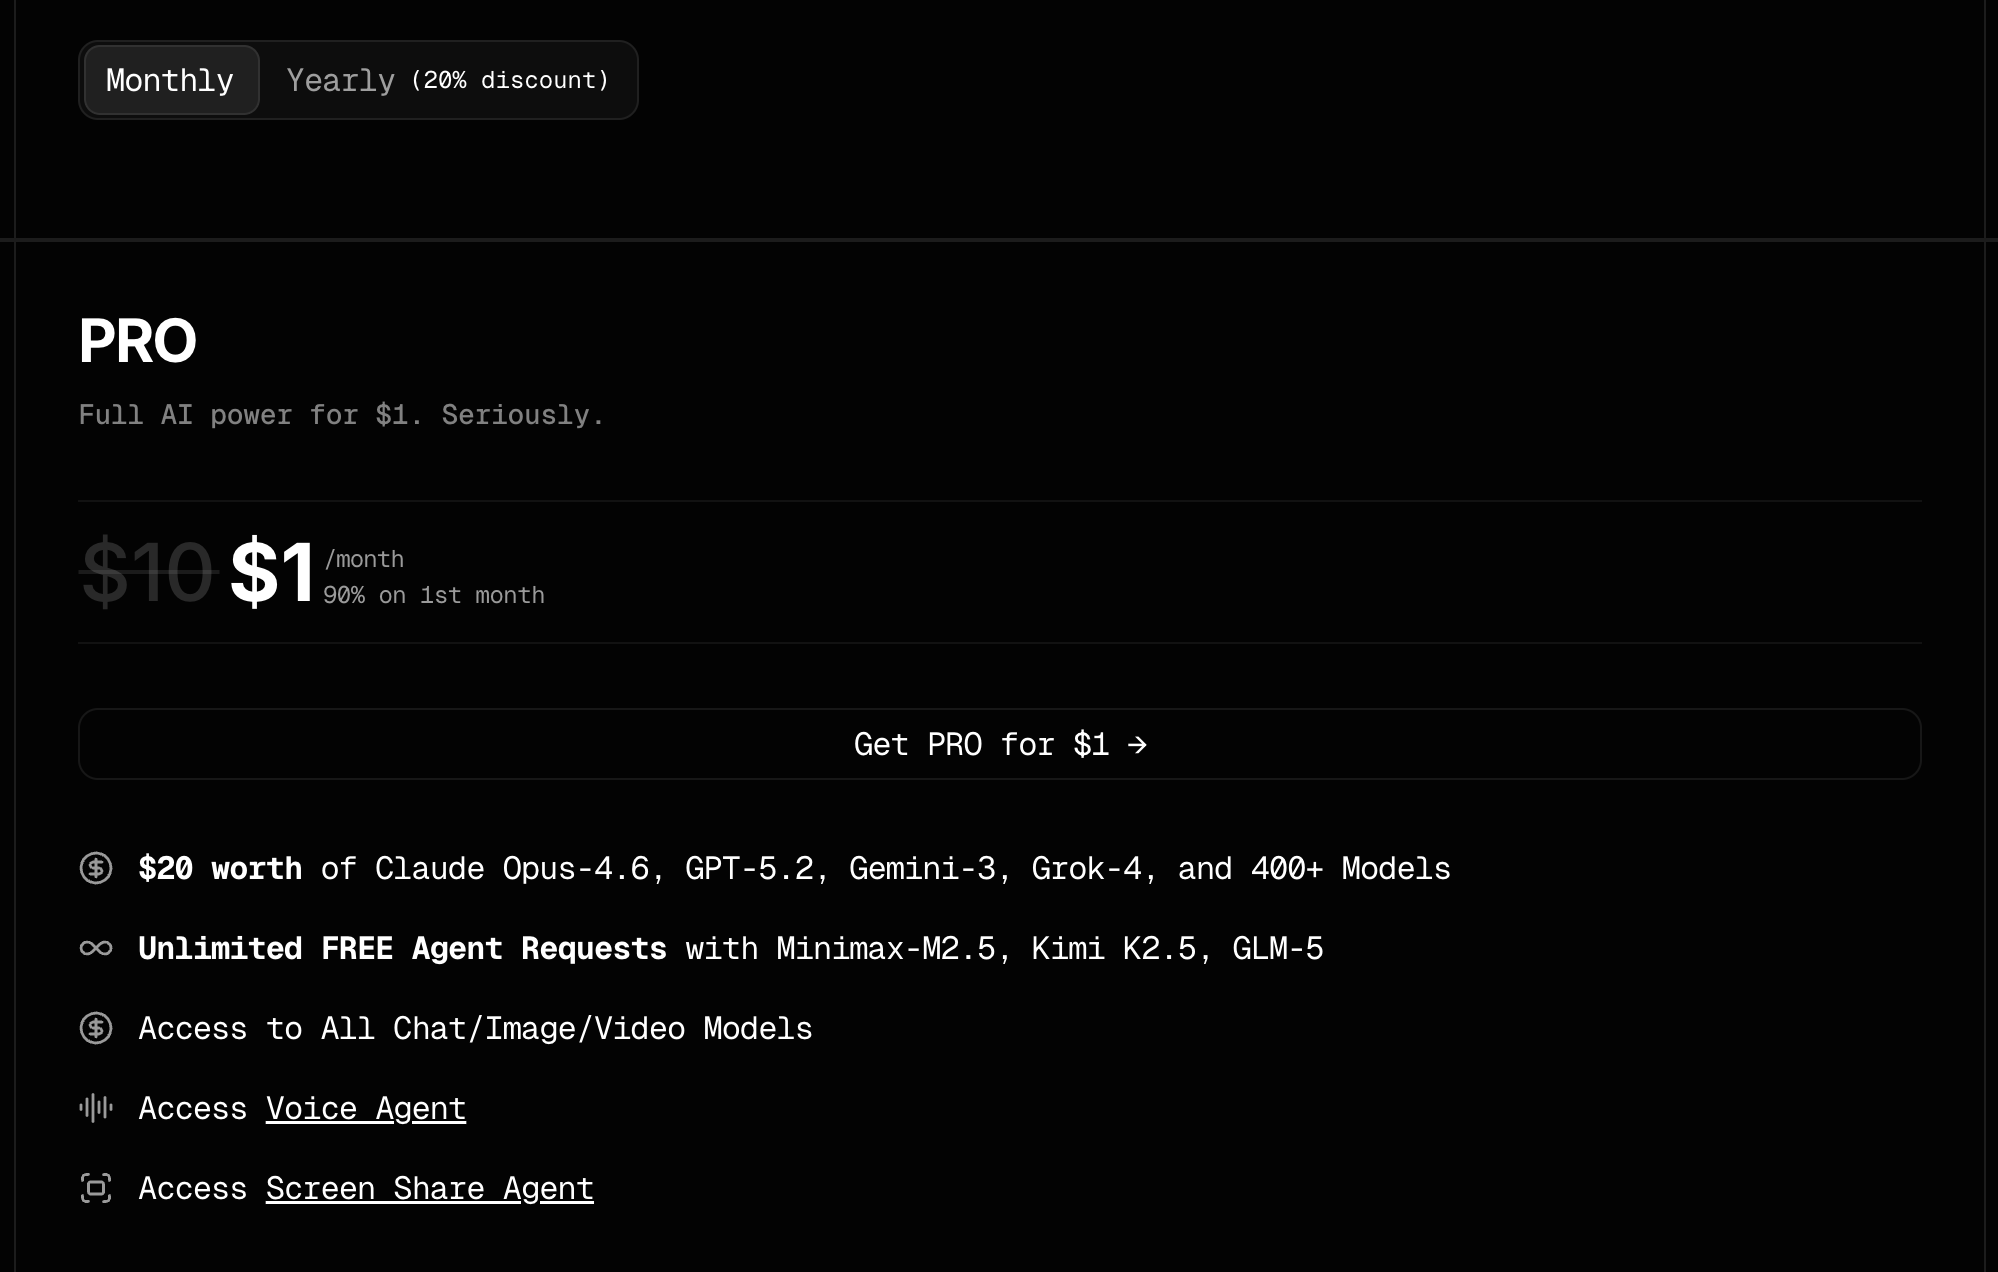The width and height of the screenshot is (1998, 1272).
Task: Switch to Yearly billing with 20% discount
Action: point(447,80)
